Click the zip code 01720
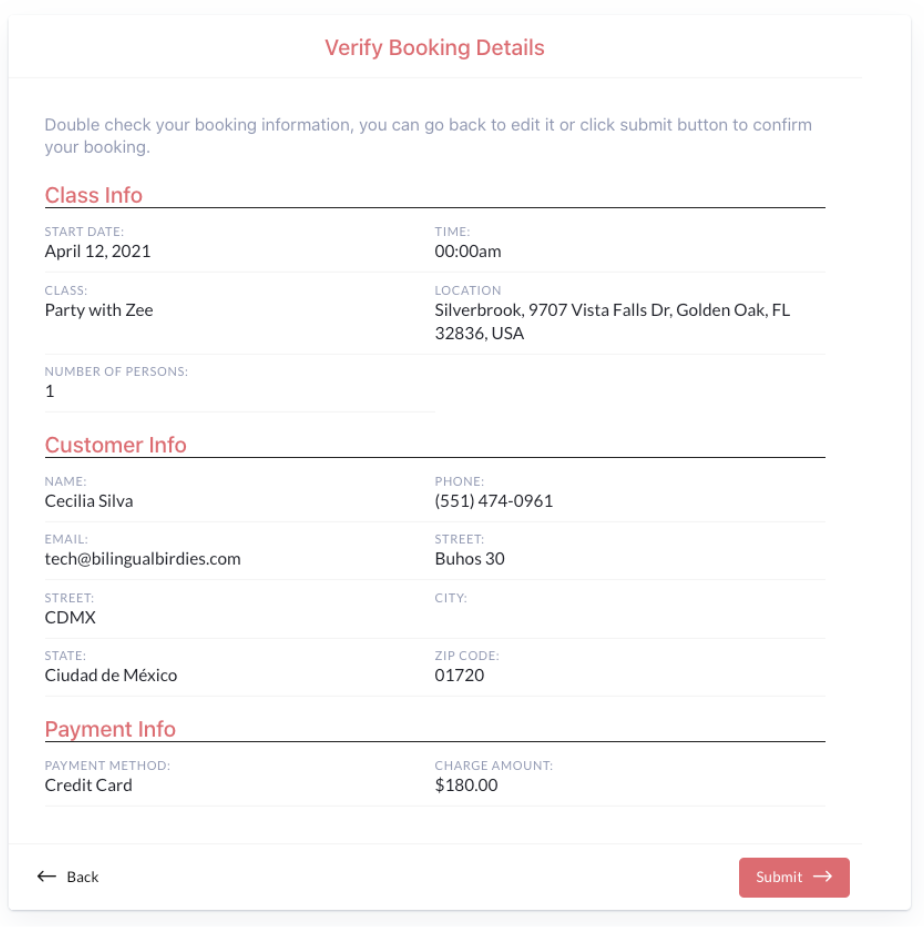Viewport: 924px width, 940px height. (x=459, y=675)
